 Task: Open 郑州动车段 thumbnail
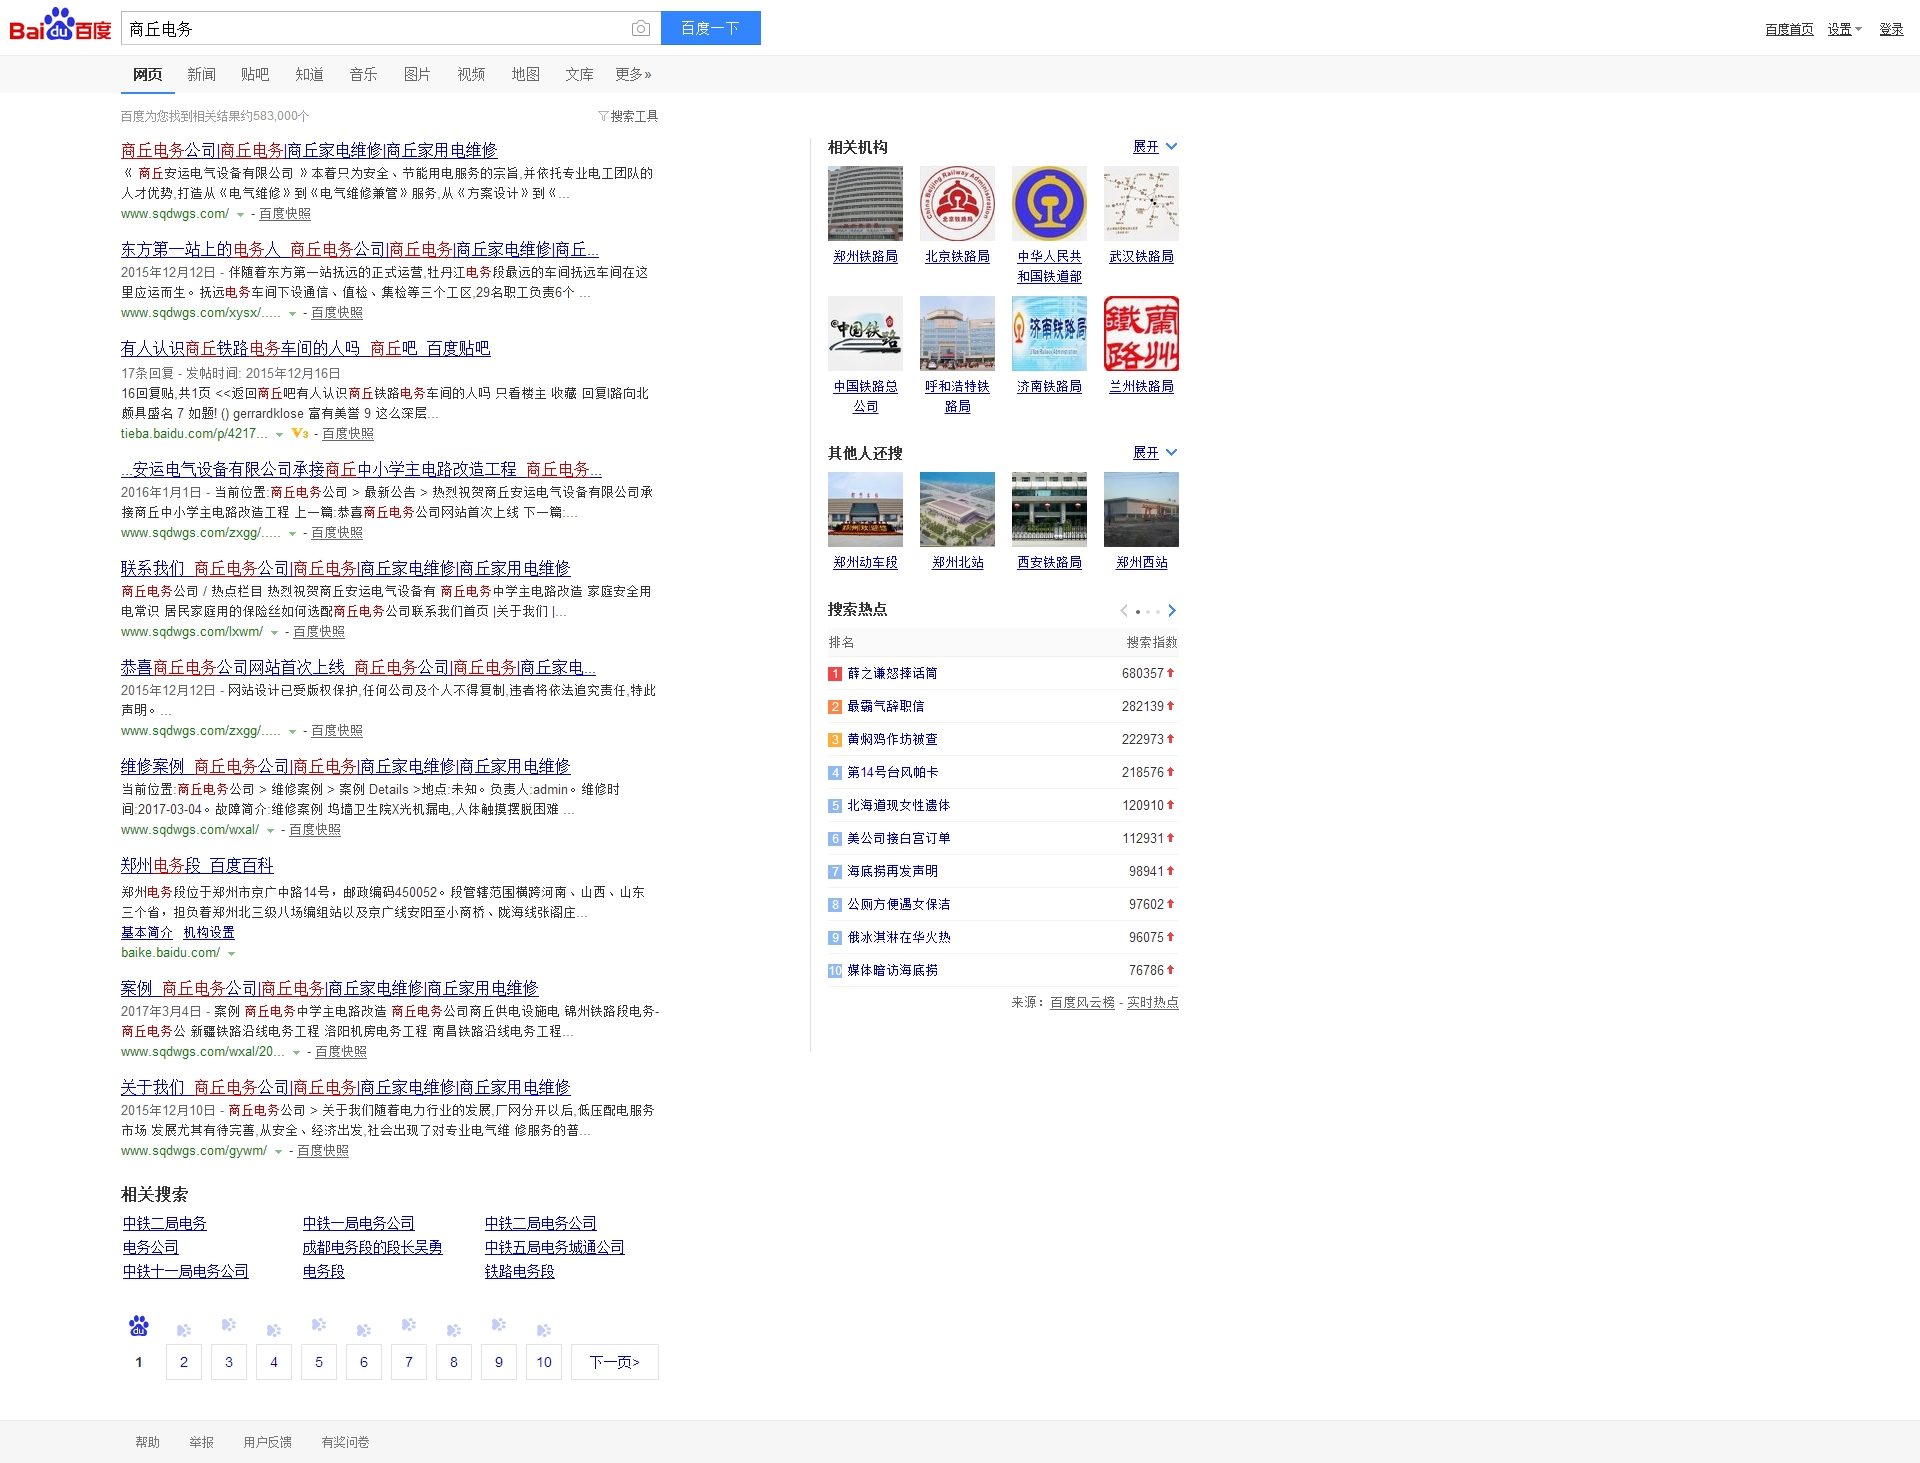[865, 509]
